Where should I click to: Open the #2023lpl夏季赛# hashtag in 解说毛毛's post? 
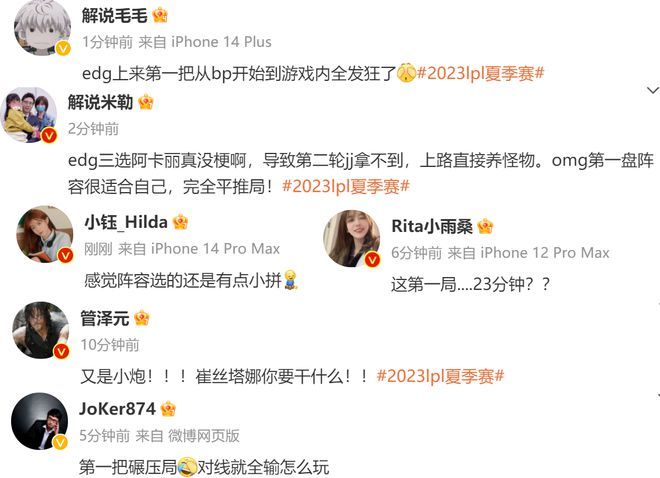click(x=480, y=73)
